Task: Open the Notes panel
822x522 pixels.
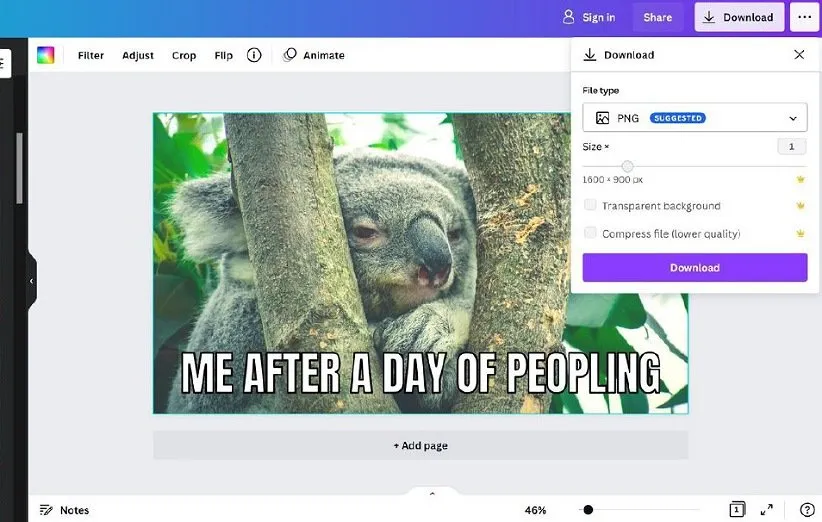Action: click(x=64, y=510)
